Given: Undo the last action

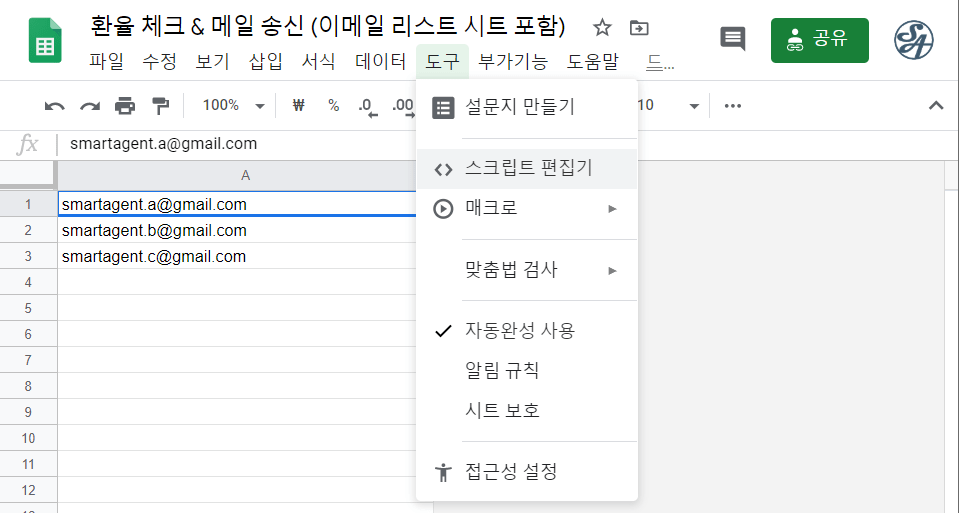Looking at the screenshot, I should (54, 106).
